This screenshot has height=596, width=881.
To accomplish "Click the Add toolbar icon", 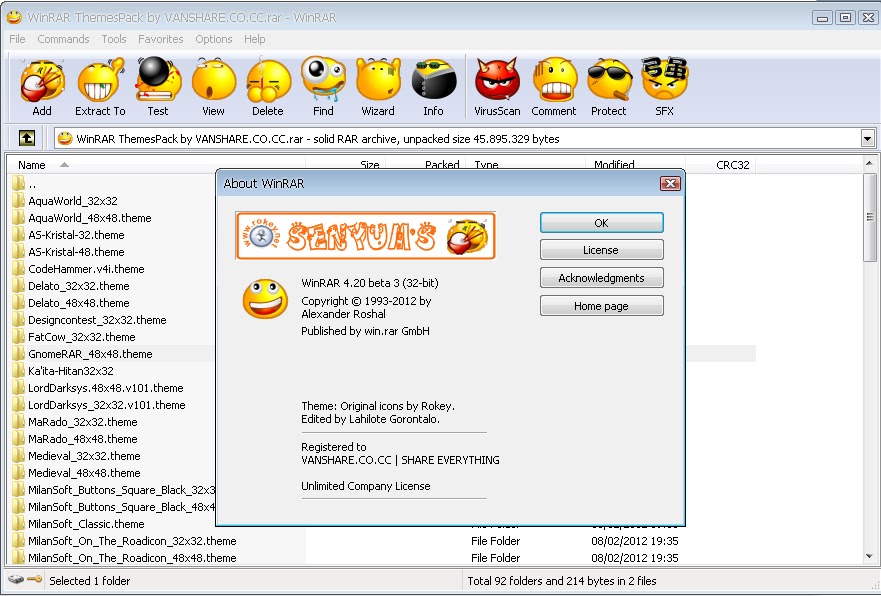I will [42, 87].
